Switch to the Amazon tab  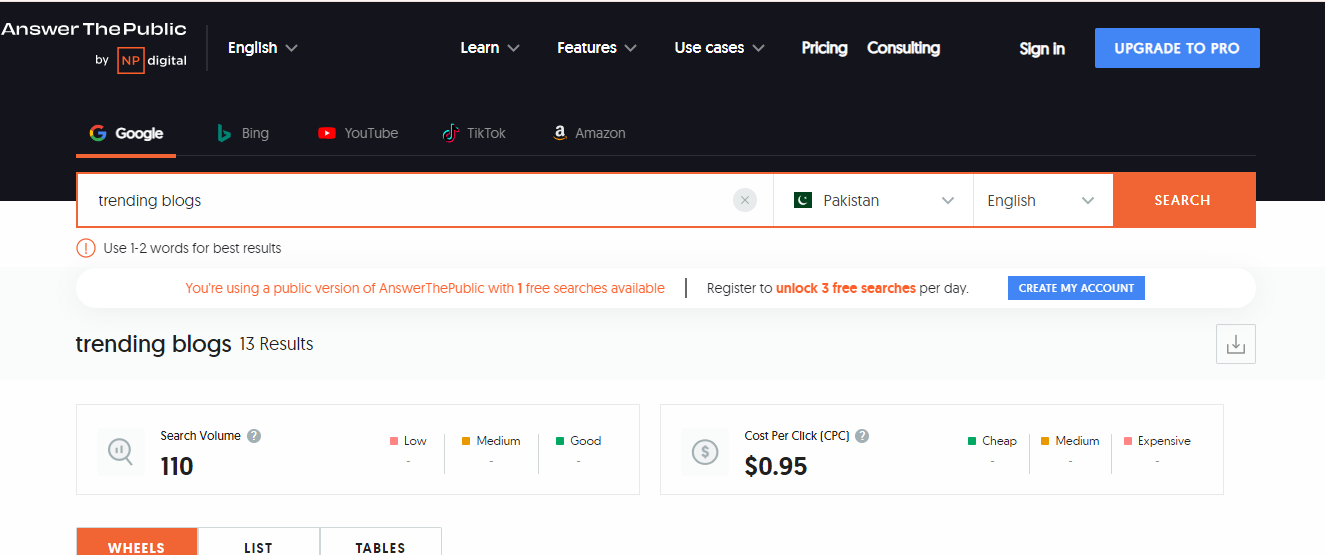(589, 133)
